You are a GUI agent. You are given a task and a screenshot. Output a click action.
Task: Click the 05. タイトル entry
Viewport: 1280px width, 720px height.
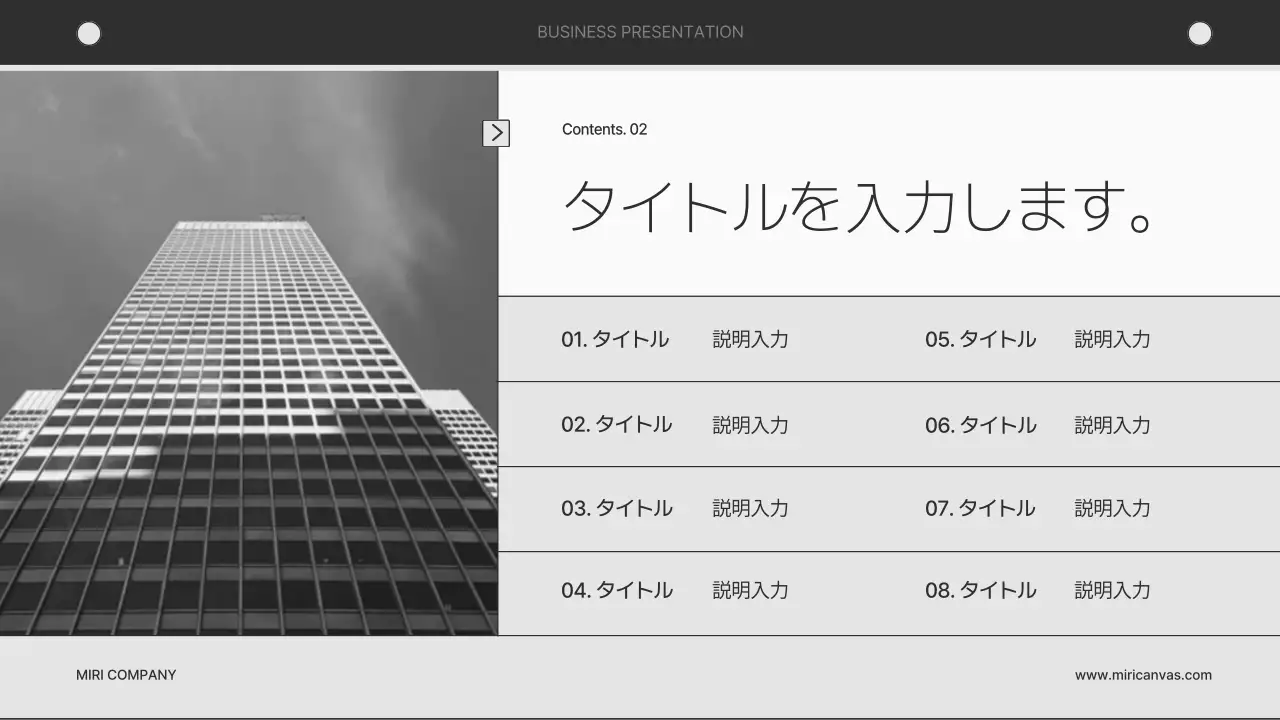click(981, 339)
